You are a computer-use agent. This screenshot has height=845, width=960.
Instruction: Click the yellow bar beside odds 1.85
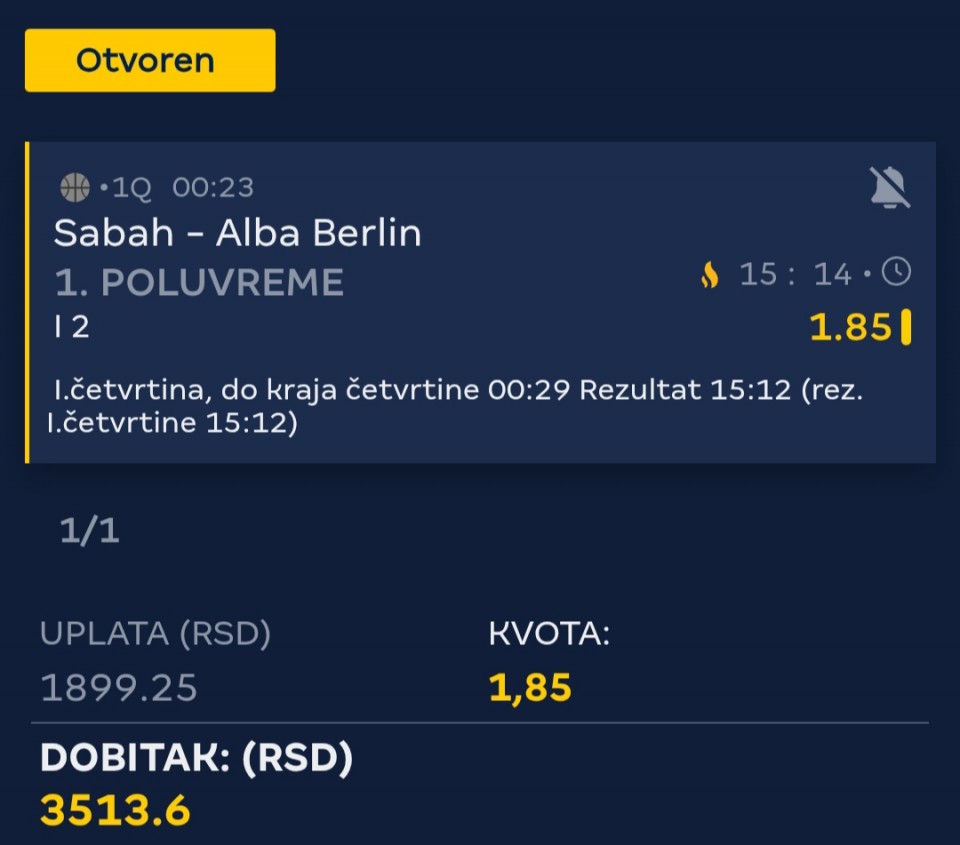906,327
